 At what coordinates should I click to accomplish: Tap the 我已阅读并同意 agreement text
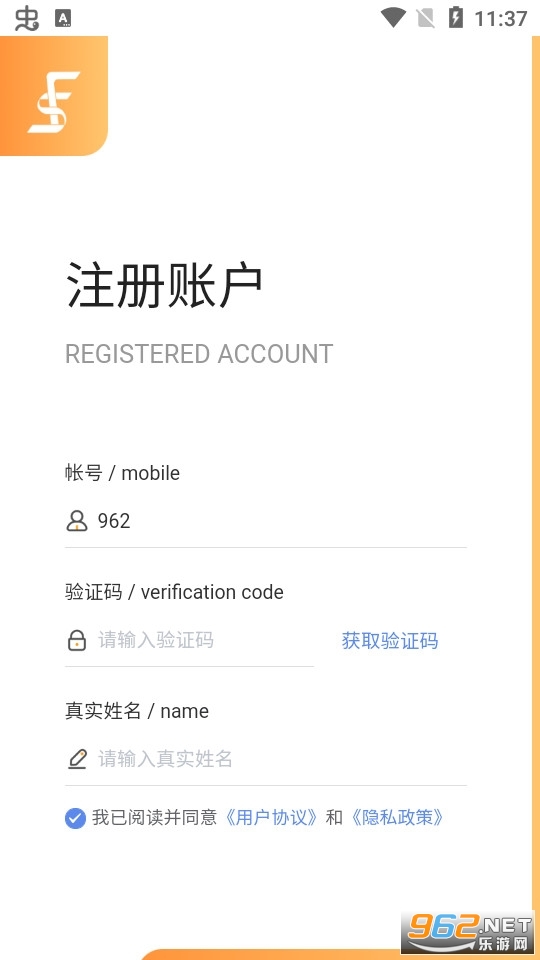(155, 817)
